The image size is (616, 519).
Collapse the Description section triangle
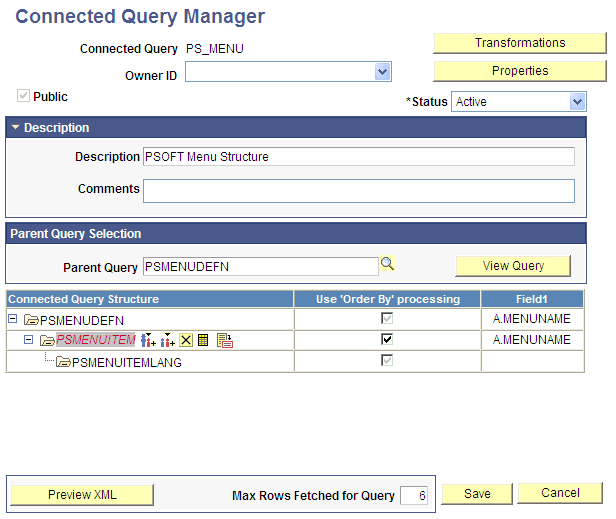pos(15,127)
